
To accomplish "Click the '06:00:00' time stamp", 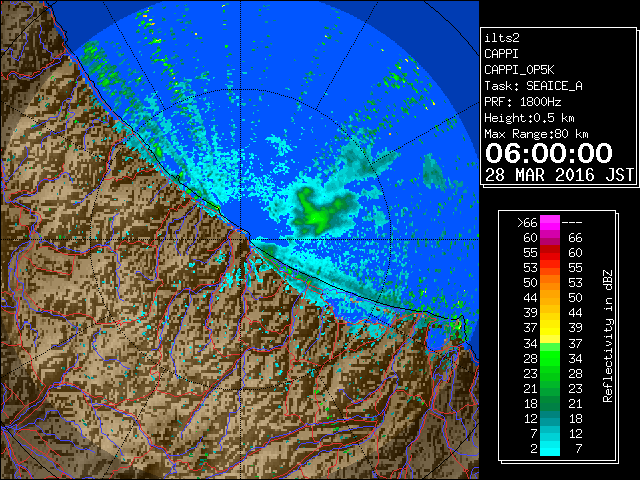I will [549, 153].
